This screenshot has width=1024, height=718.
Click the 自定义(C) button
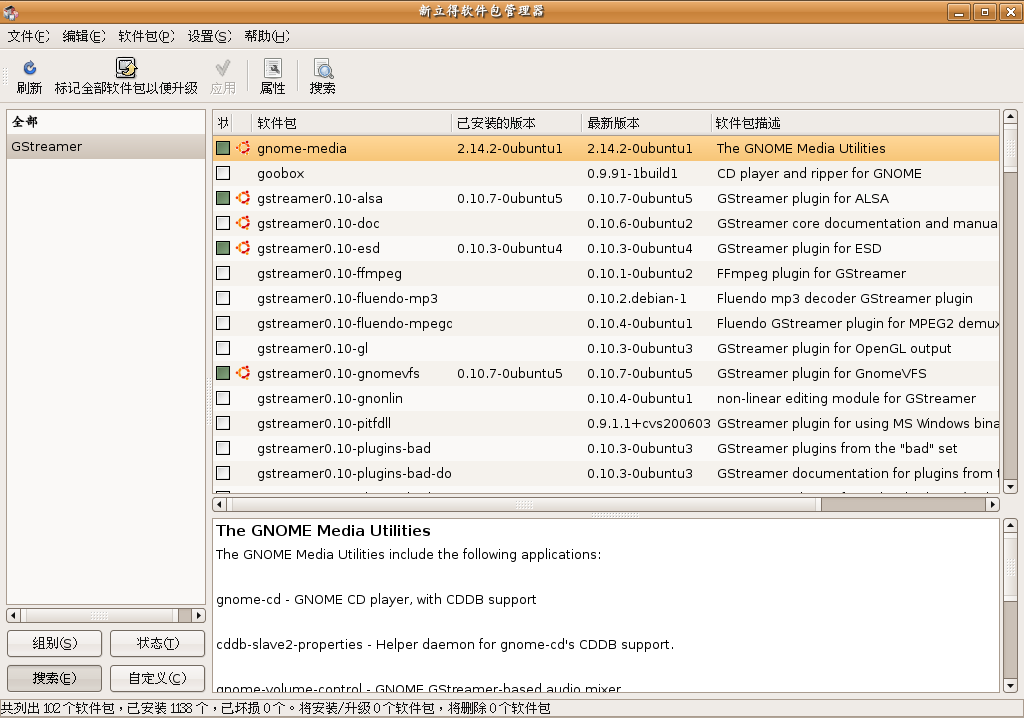(x=157, y=678)
